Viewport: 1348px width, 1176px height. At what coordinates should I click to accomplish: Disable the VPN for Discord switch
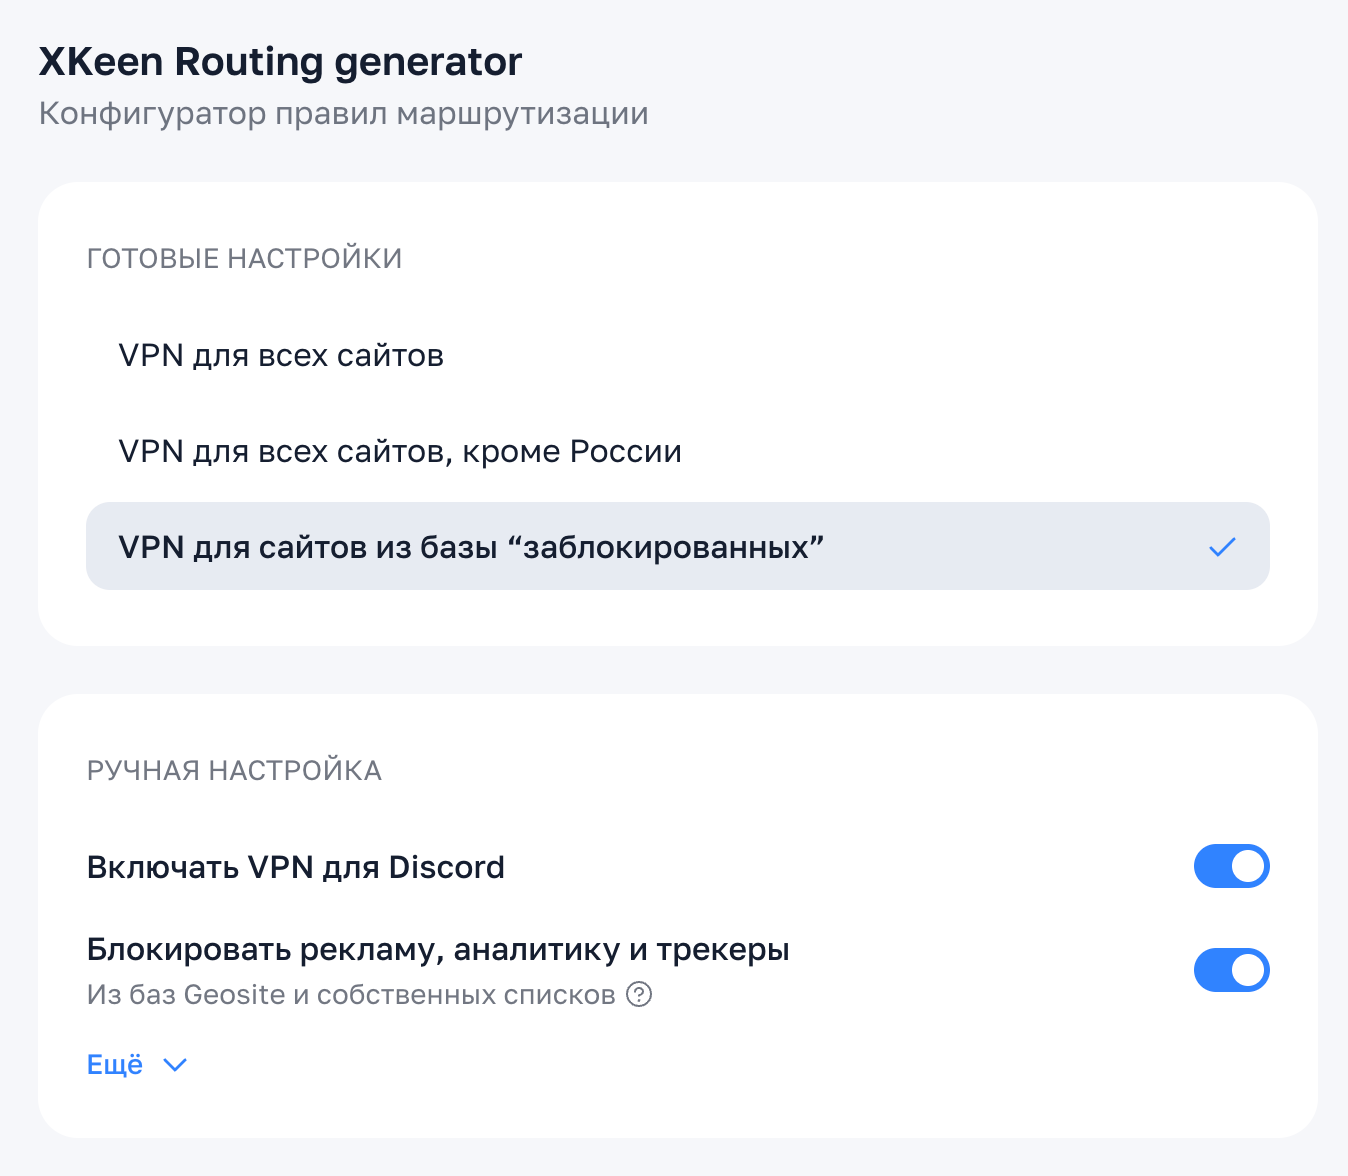(1231, 866)
